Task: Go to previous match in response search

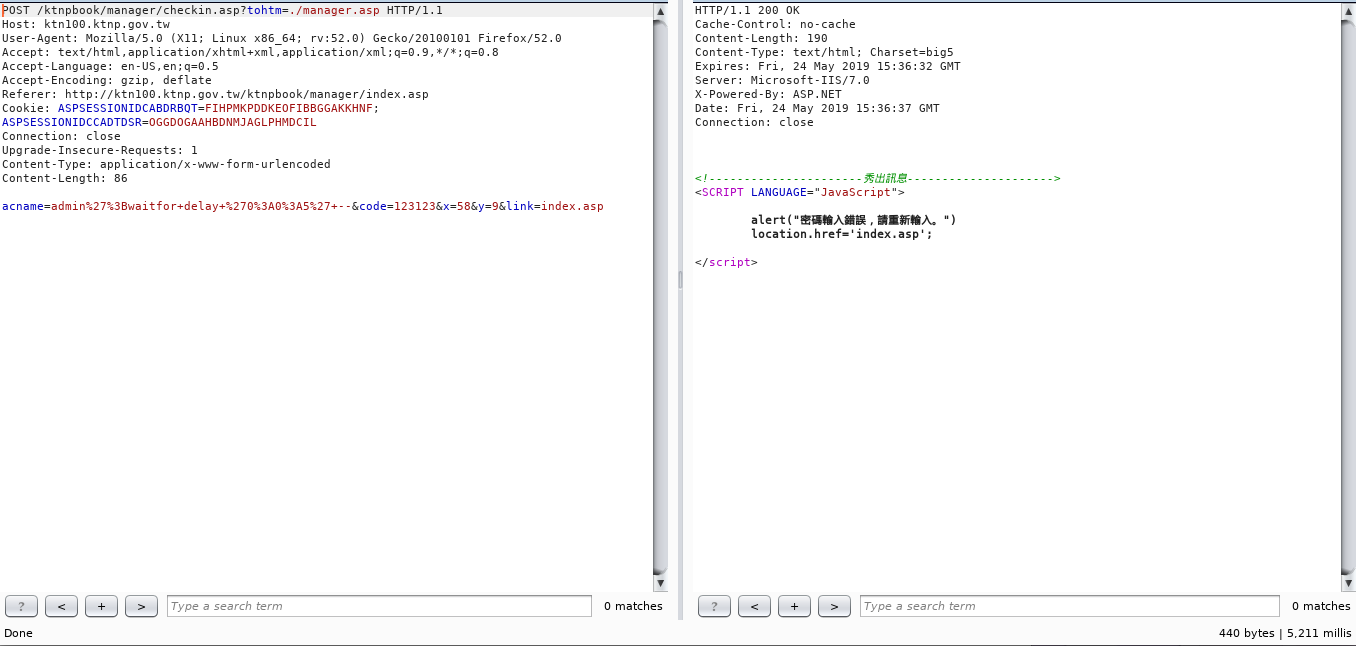Action: (754, 606)
